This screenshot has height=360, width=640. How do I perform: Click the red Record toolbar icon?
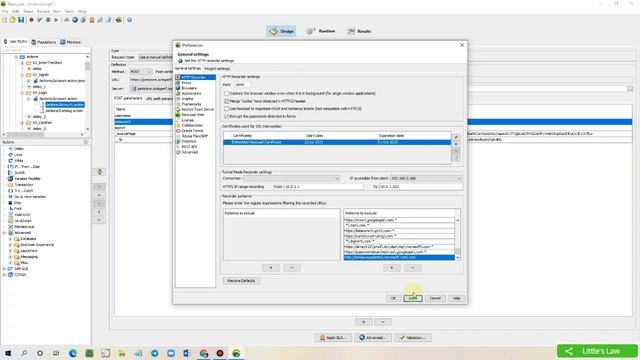31,20
